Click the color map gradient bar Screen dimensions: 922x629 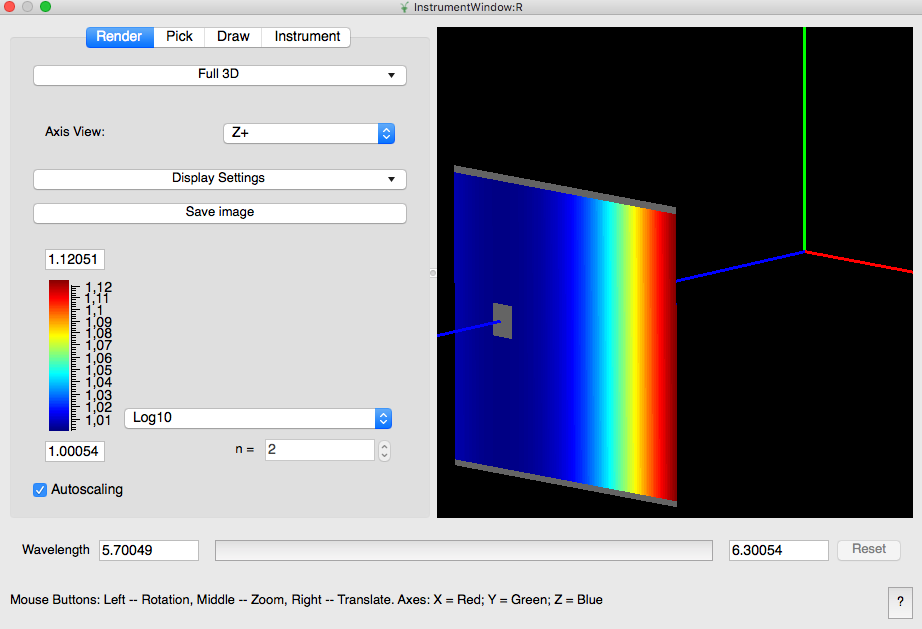coord(59,355)
